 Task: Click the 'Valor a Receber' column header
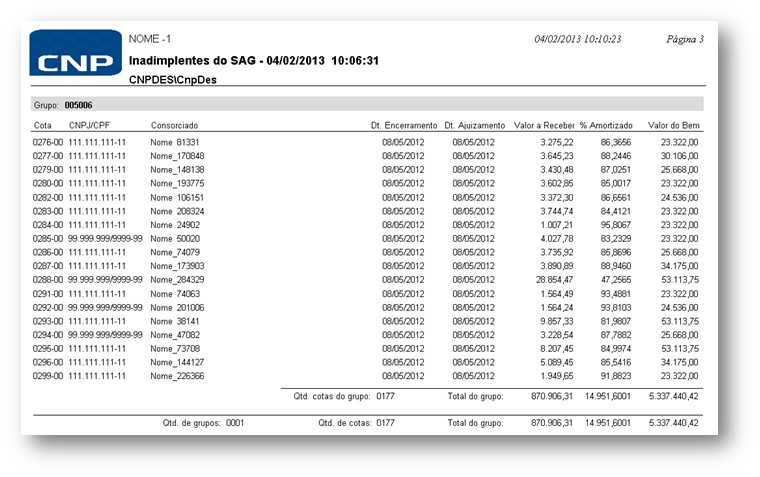point(544,126)
